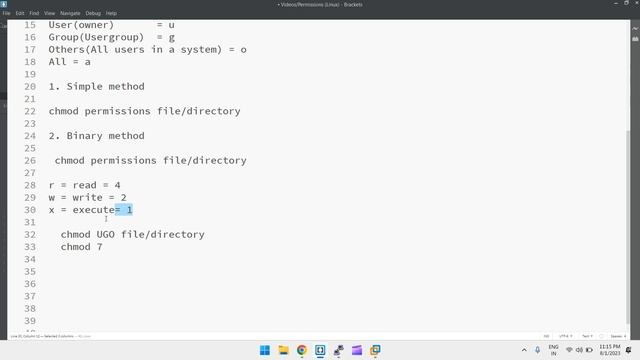Screen dimensions: 640x360
Task: Open the Debug menu
Action: [93, 13]
